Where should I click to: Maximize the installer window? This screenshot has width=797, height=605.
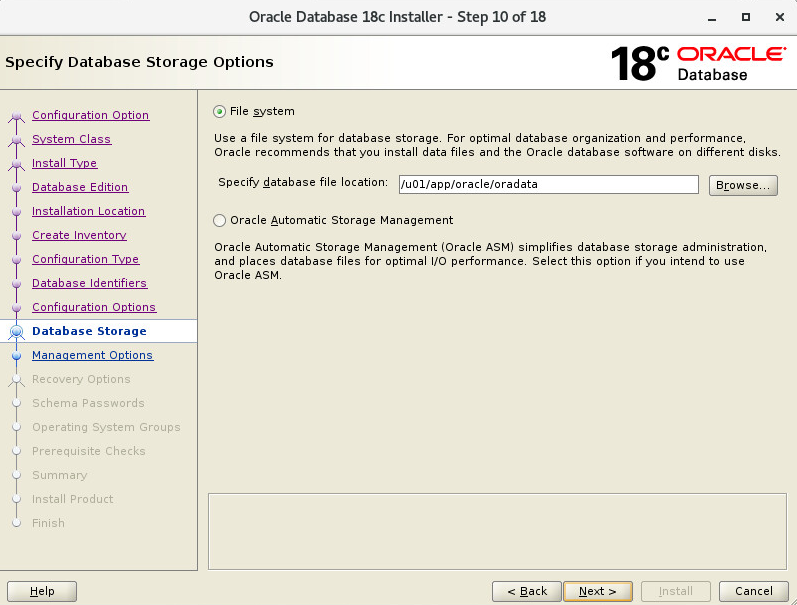(x=746, y=17)
